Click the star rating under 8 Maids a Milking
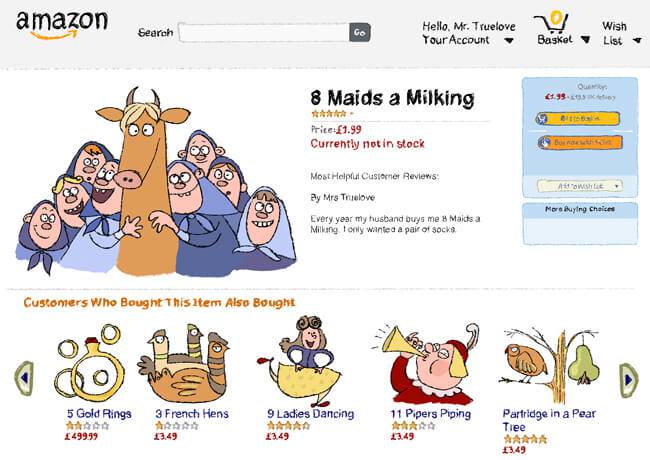 point(329,114)
